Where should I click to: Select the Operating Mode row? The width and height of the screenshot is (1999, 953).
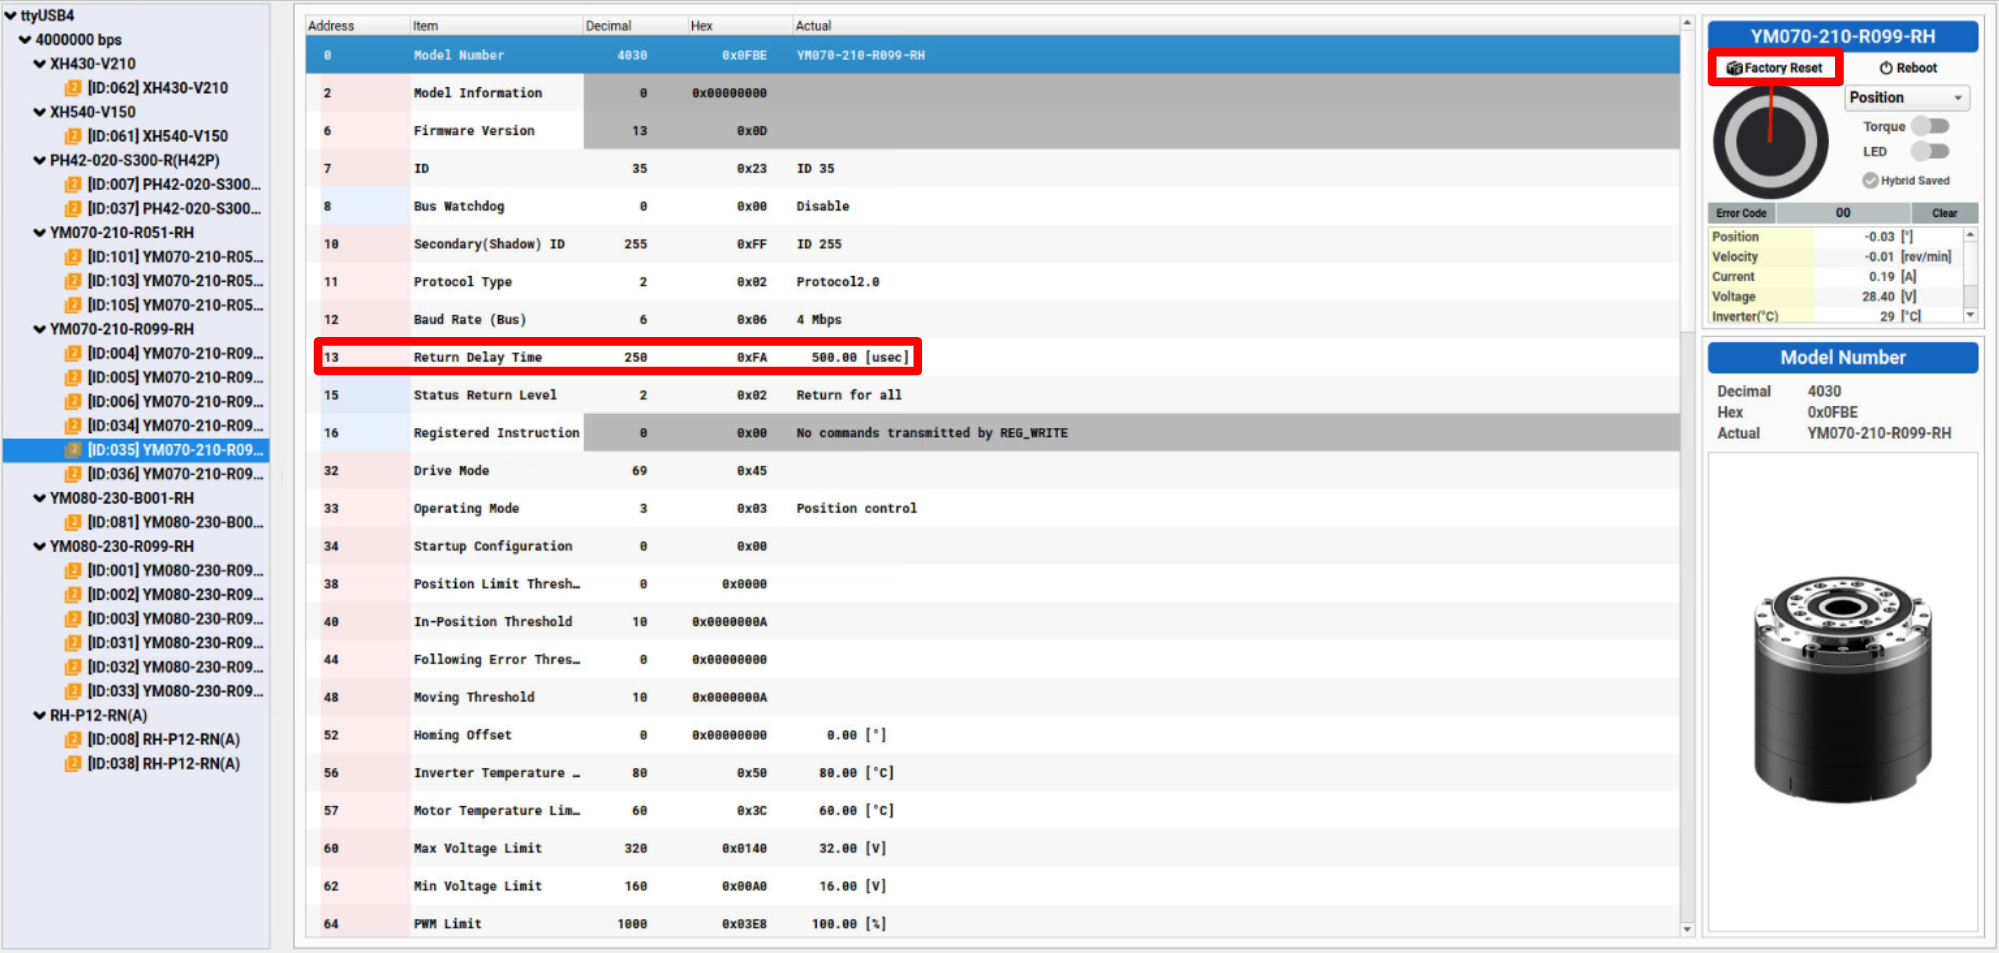pos(992,508)
